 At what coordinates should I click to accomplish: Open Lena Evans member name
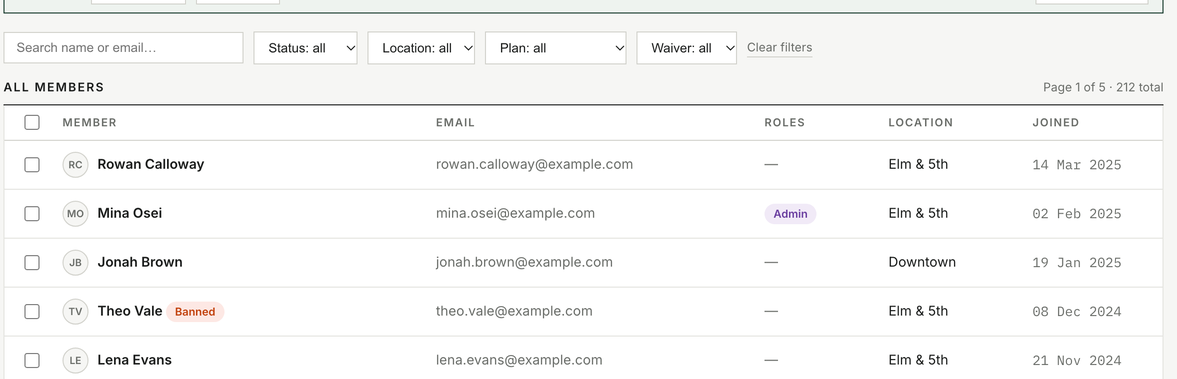click(134, 360)
